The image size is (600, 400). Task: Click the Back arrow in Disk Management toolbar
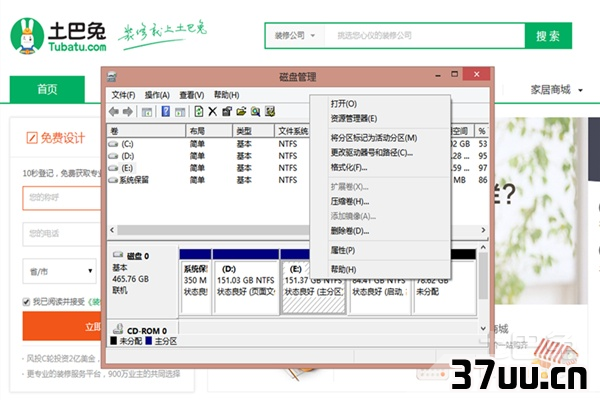point(114,111)
